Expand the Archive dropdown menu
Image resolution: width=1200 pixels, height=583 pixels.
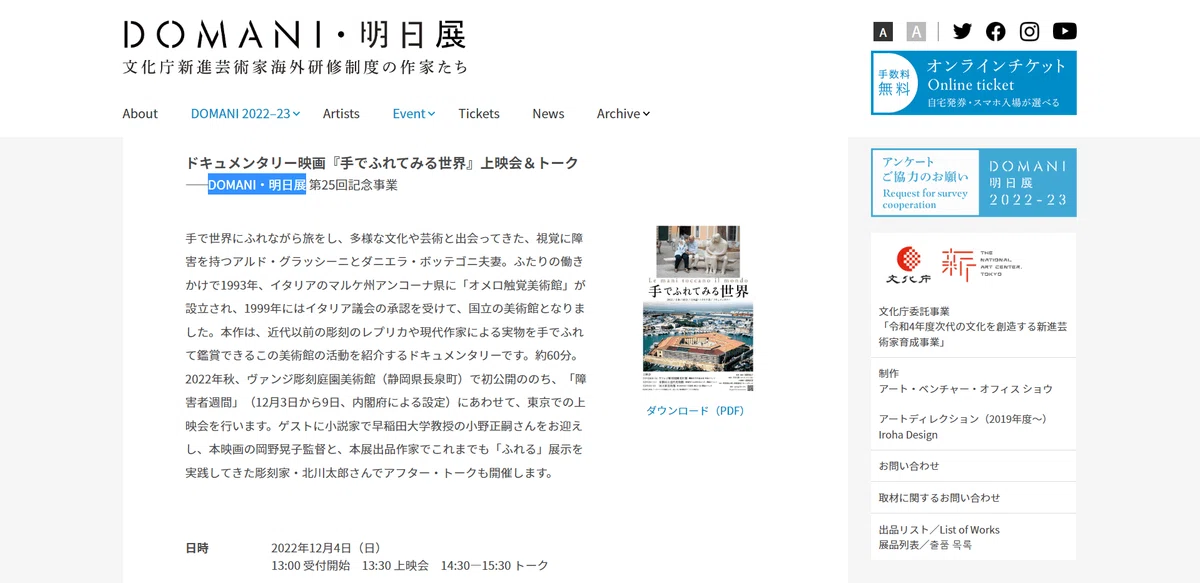[623, 113]
